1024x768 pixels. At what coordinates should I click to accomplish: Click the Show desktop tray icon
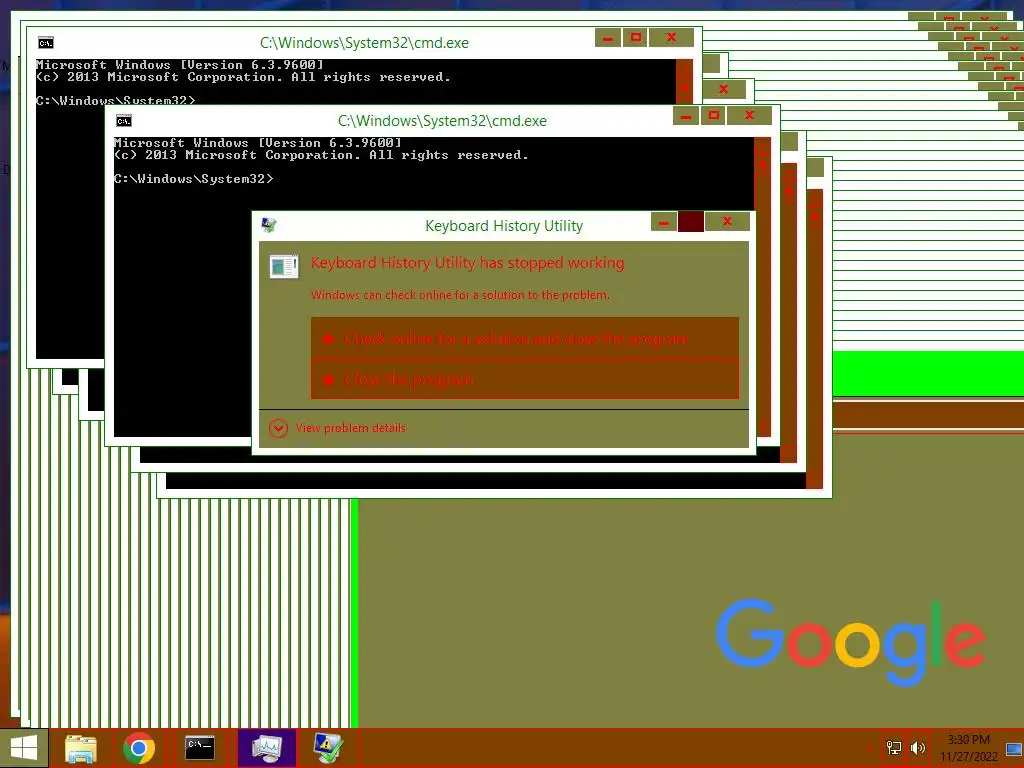(1014, 748)
